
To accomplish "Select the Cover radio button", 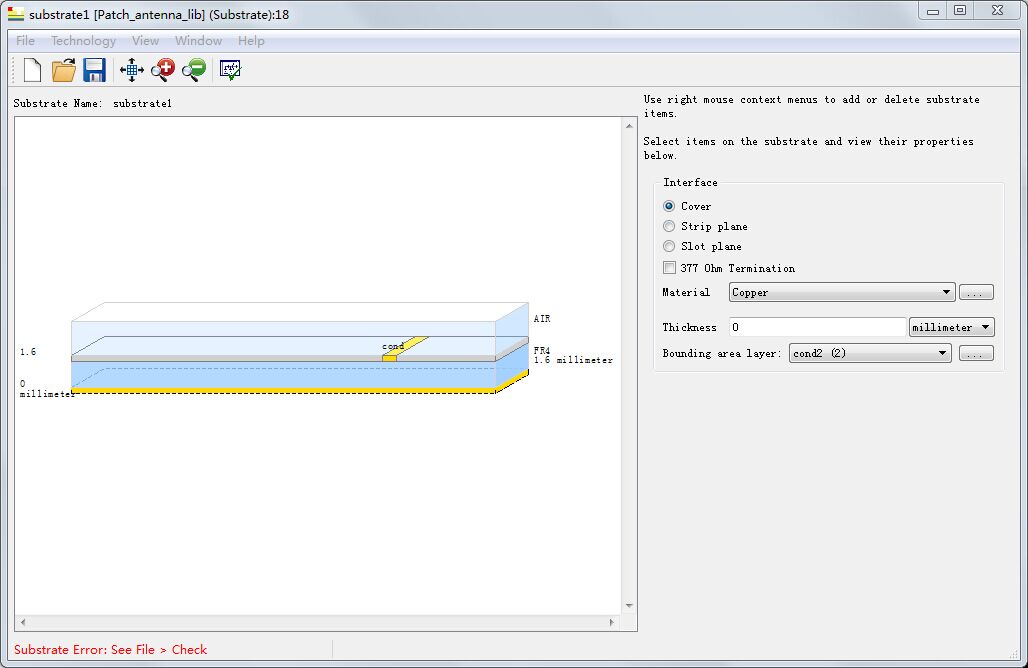I will pyautogui.click(x=669, y=206).
